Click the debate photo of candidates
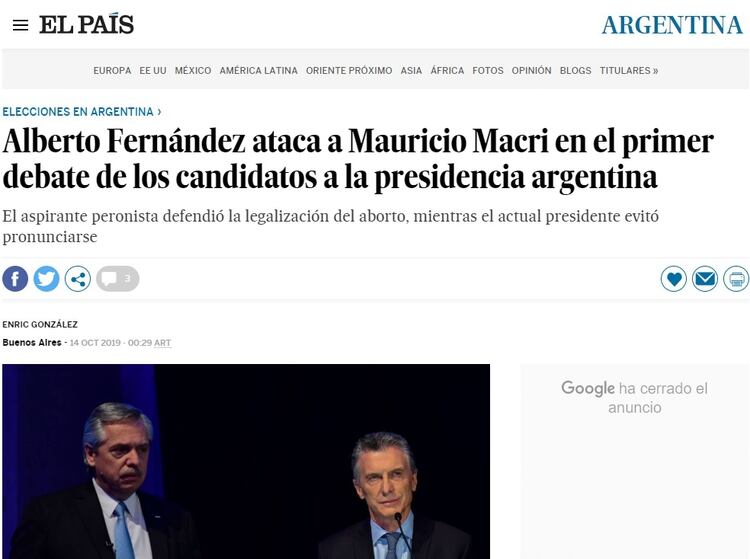 point(246,460)
